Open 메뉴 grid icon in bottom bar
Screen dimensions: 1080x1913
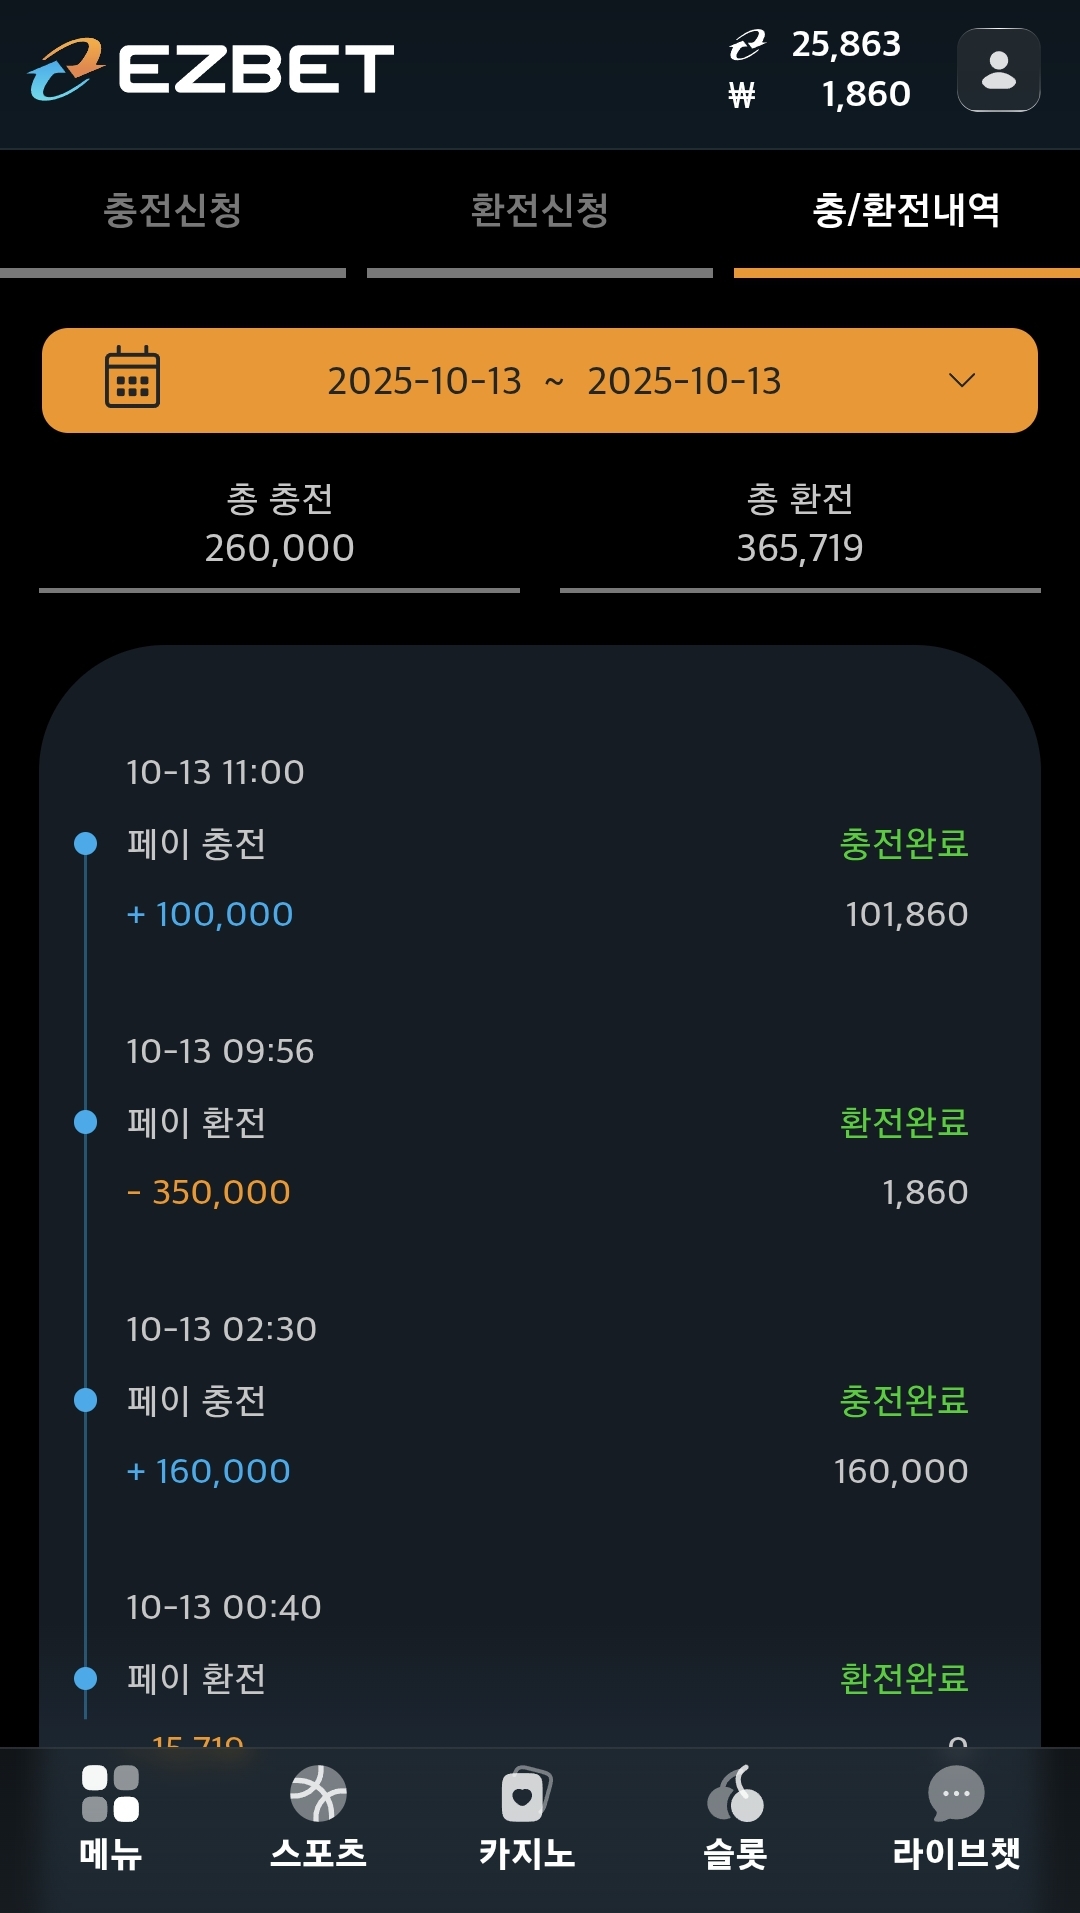[110, 1793]
